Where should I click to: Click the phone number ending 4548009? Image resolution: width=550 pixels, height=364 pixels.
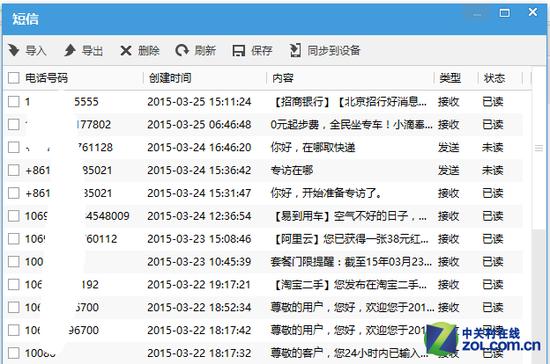[77, 216]
